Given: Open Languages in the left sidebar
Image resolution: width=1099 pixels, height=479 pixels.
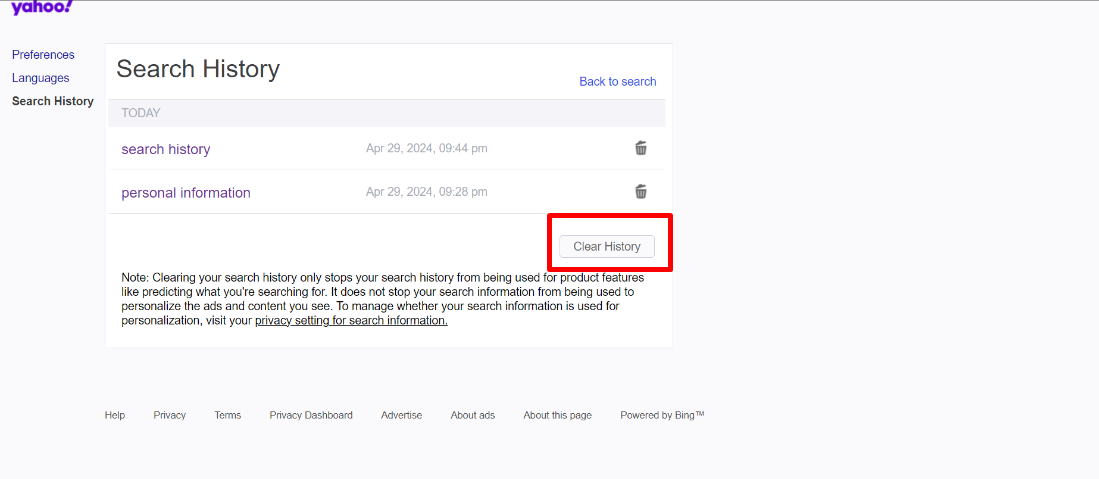Looking at the screenshot, I should [x=41, y=78].
